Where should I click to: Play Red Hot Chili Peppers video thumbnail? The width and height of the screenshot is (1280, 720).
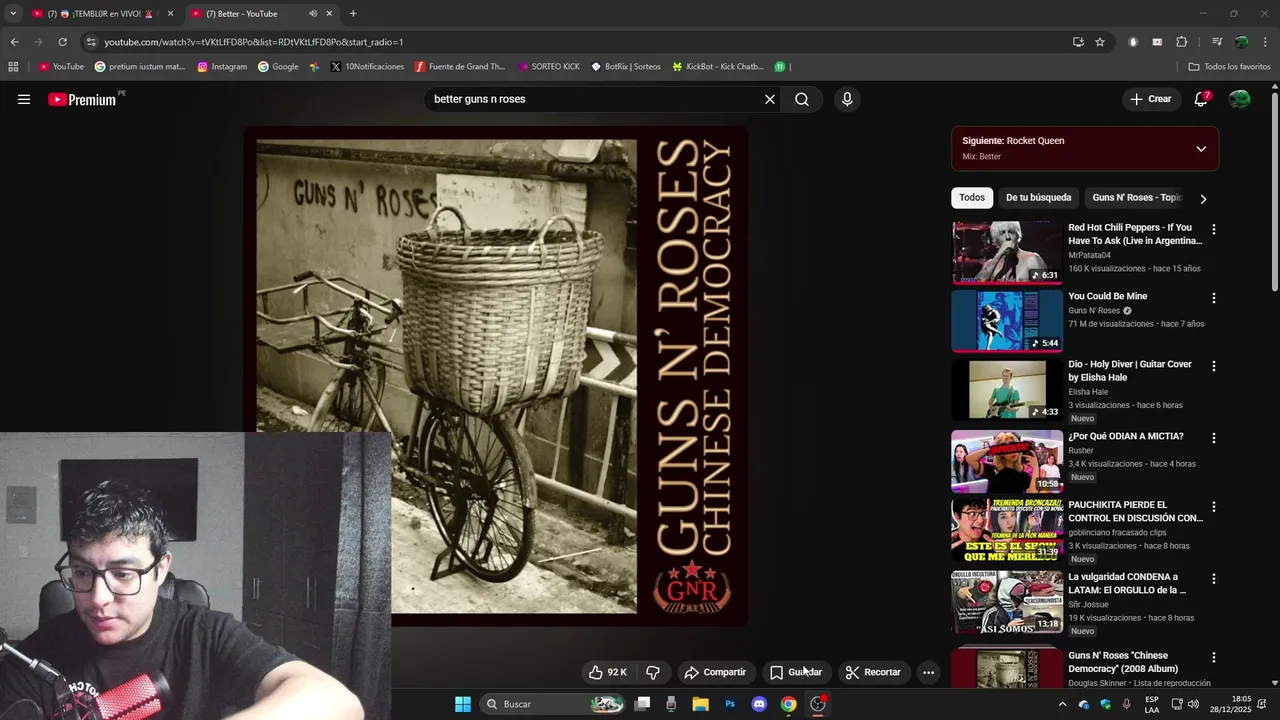[1006, 253]
